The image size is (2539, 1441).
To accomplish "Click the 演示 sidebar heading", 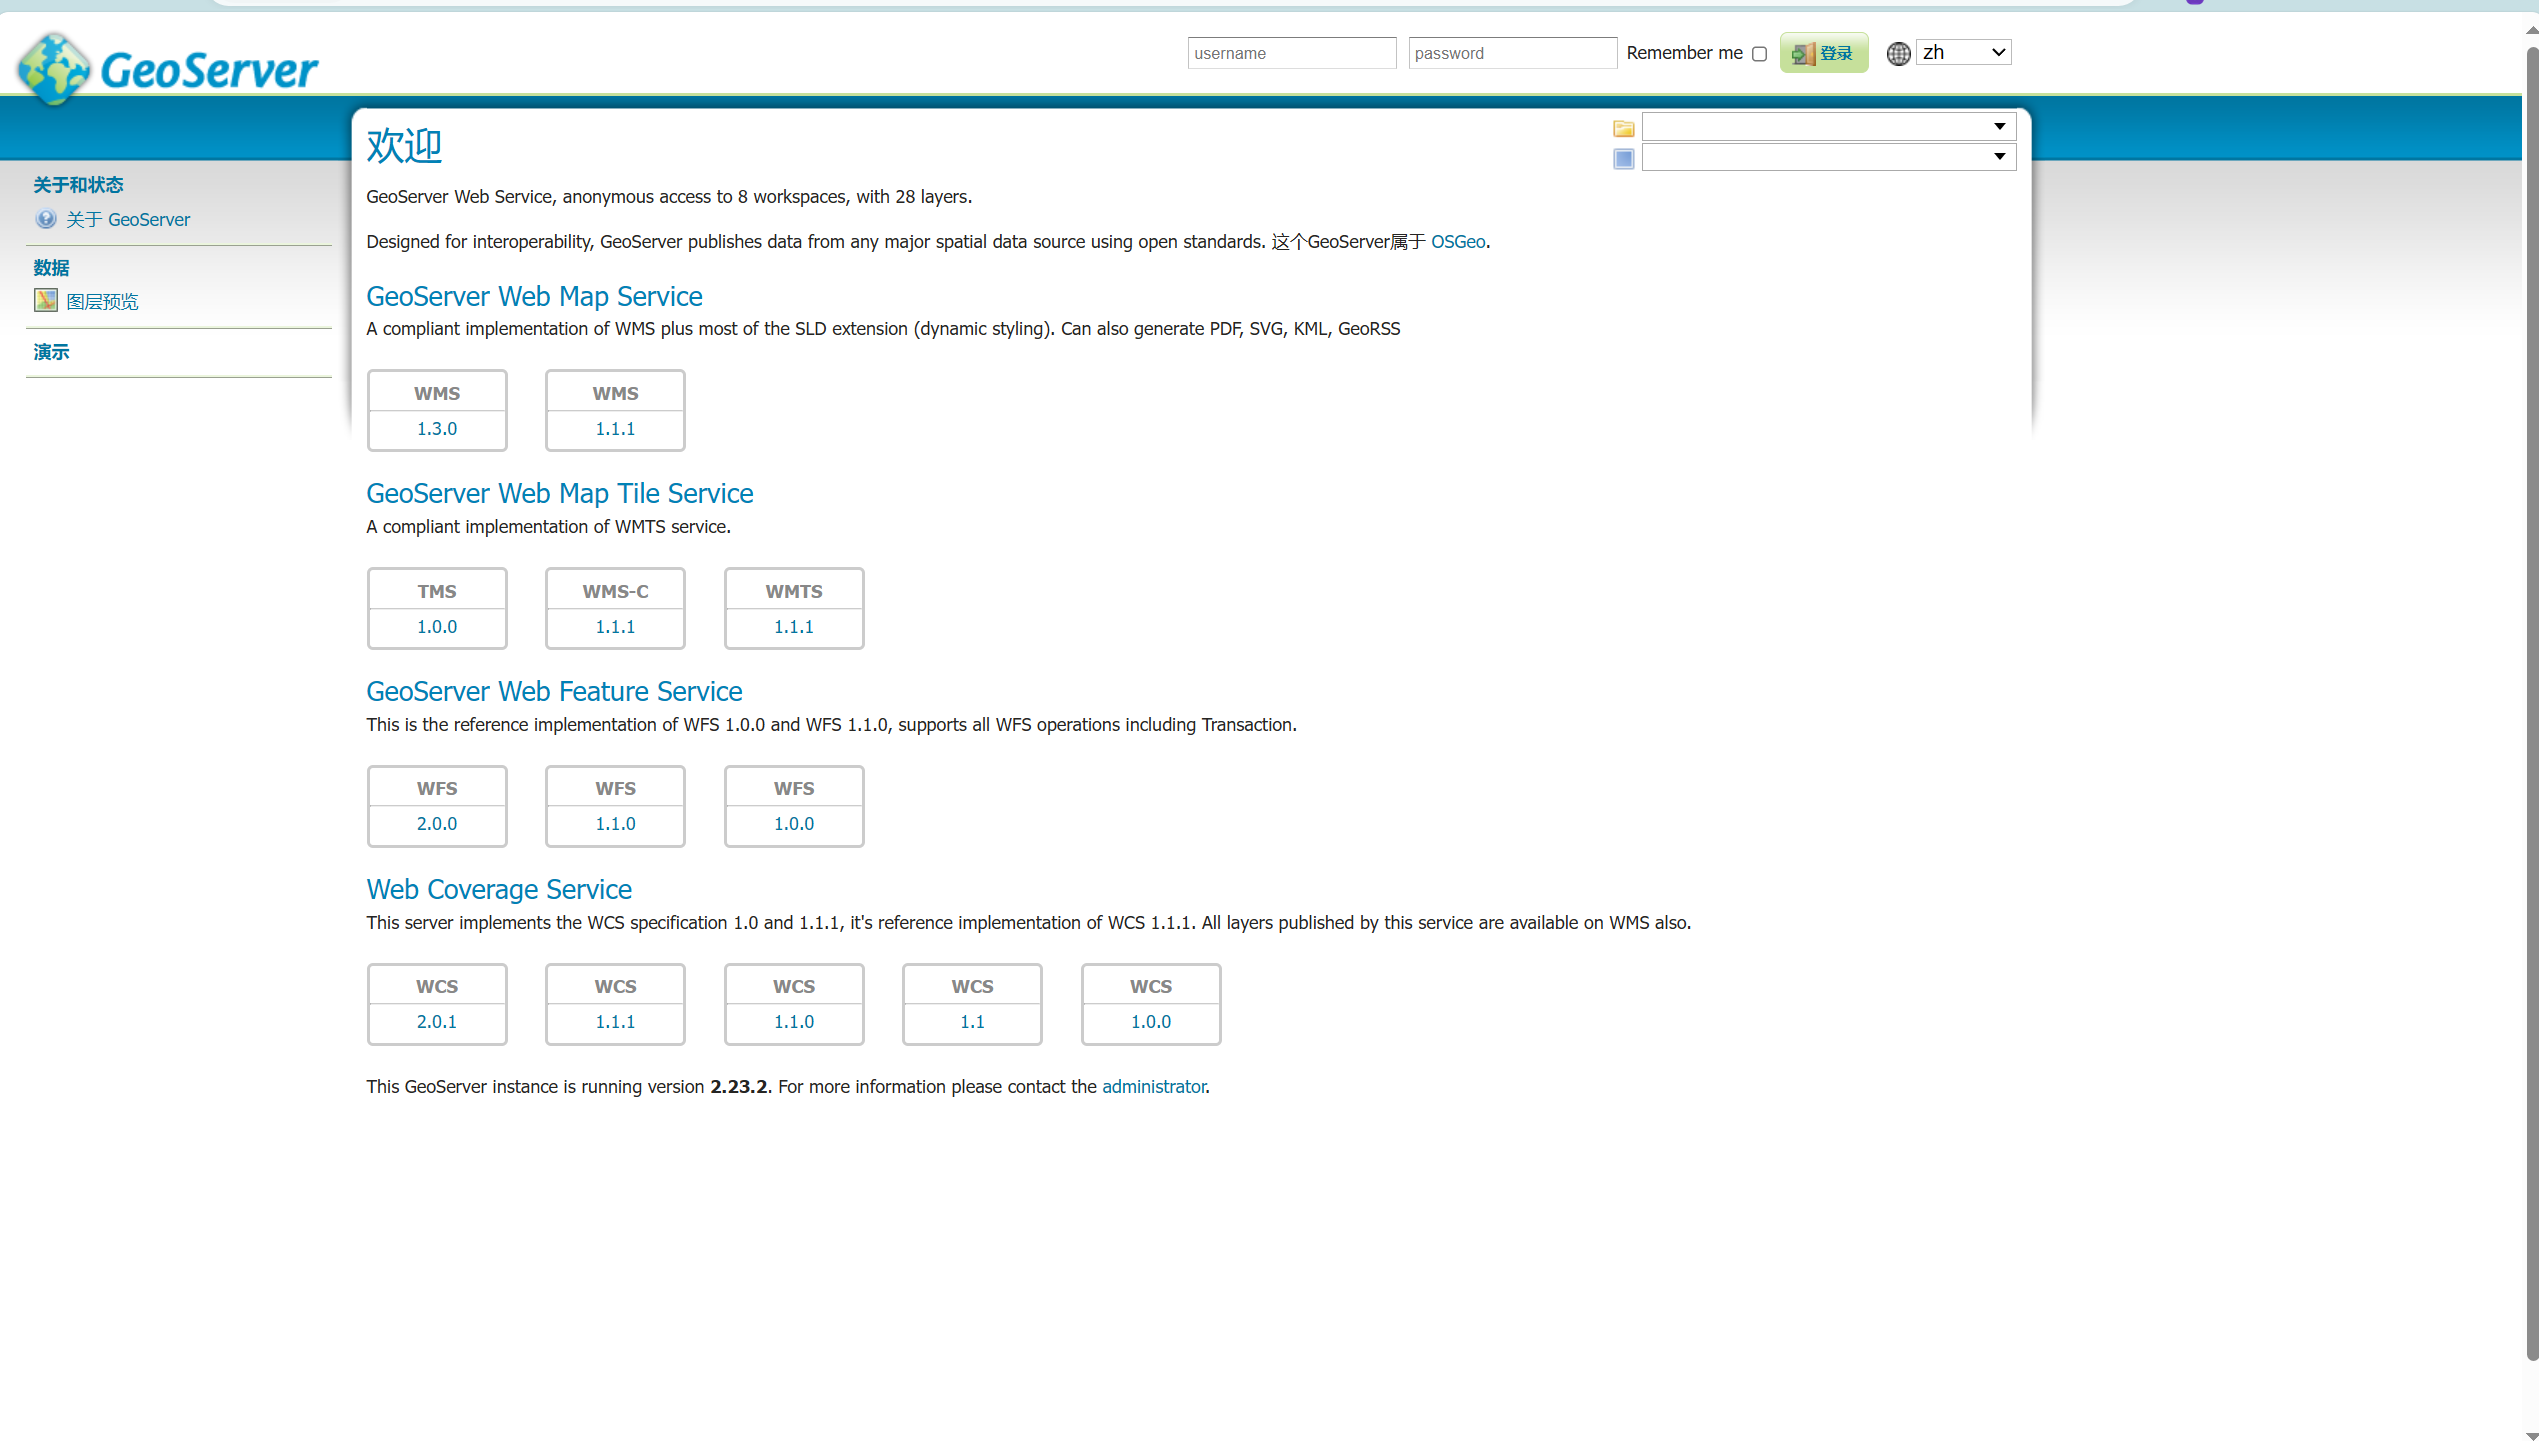I will (51, 352).
